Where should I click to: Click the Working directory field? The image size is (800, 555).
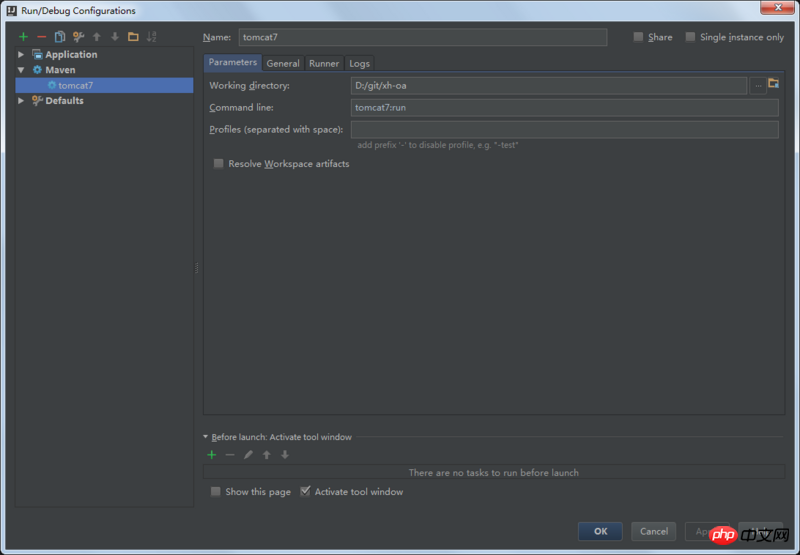point(549,86)
